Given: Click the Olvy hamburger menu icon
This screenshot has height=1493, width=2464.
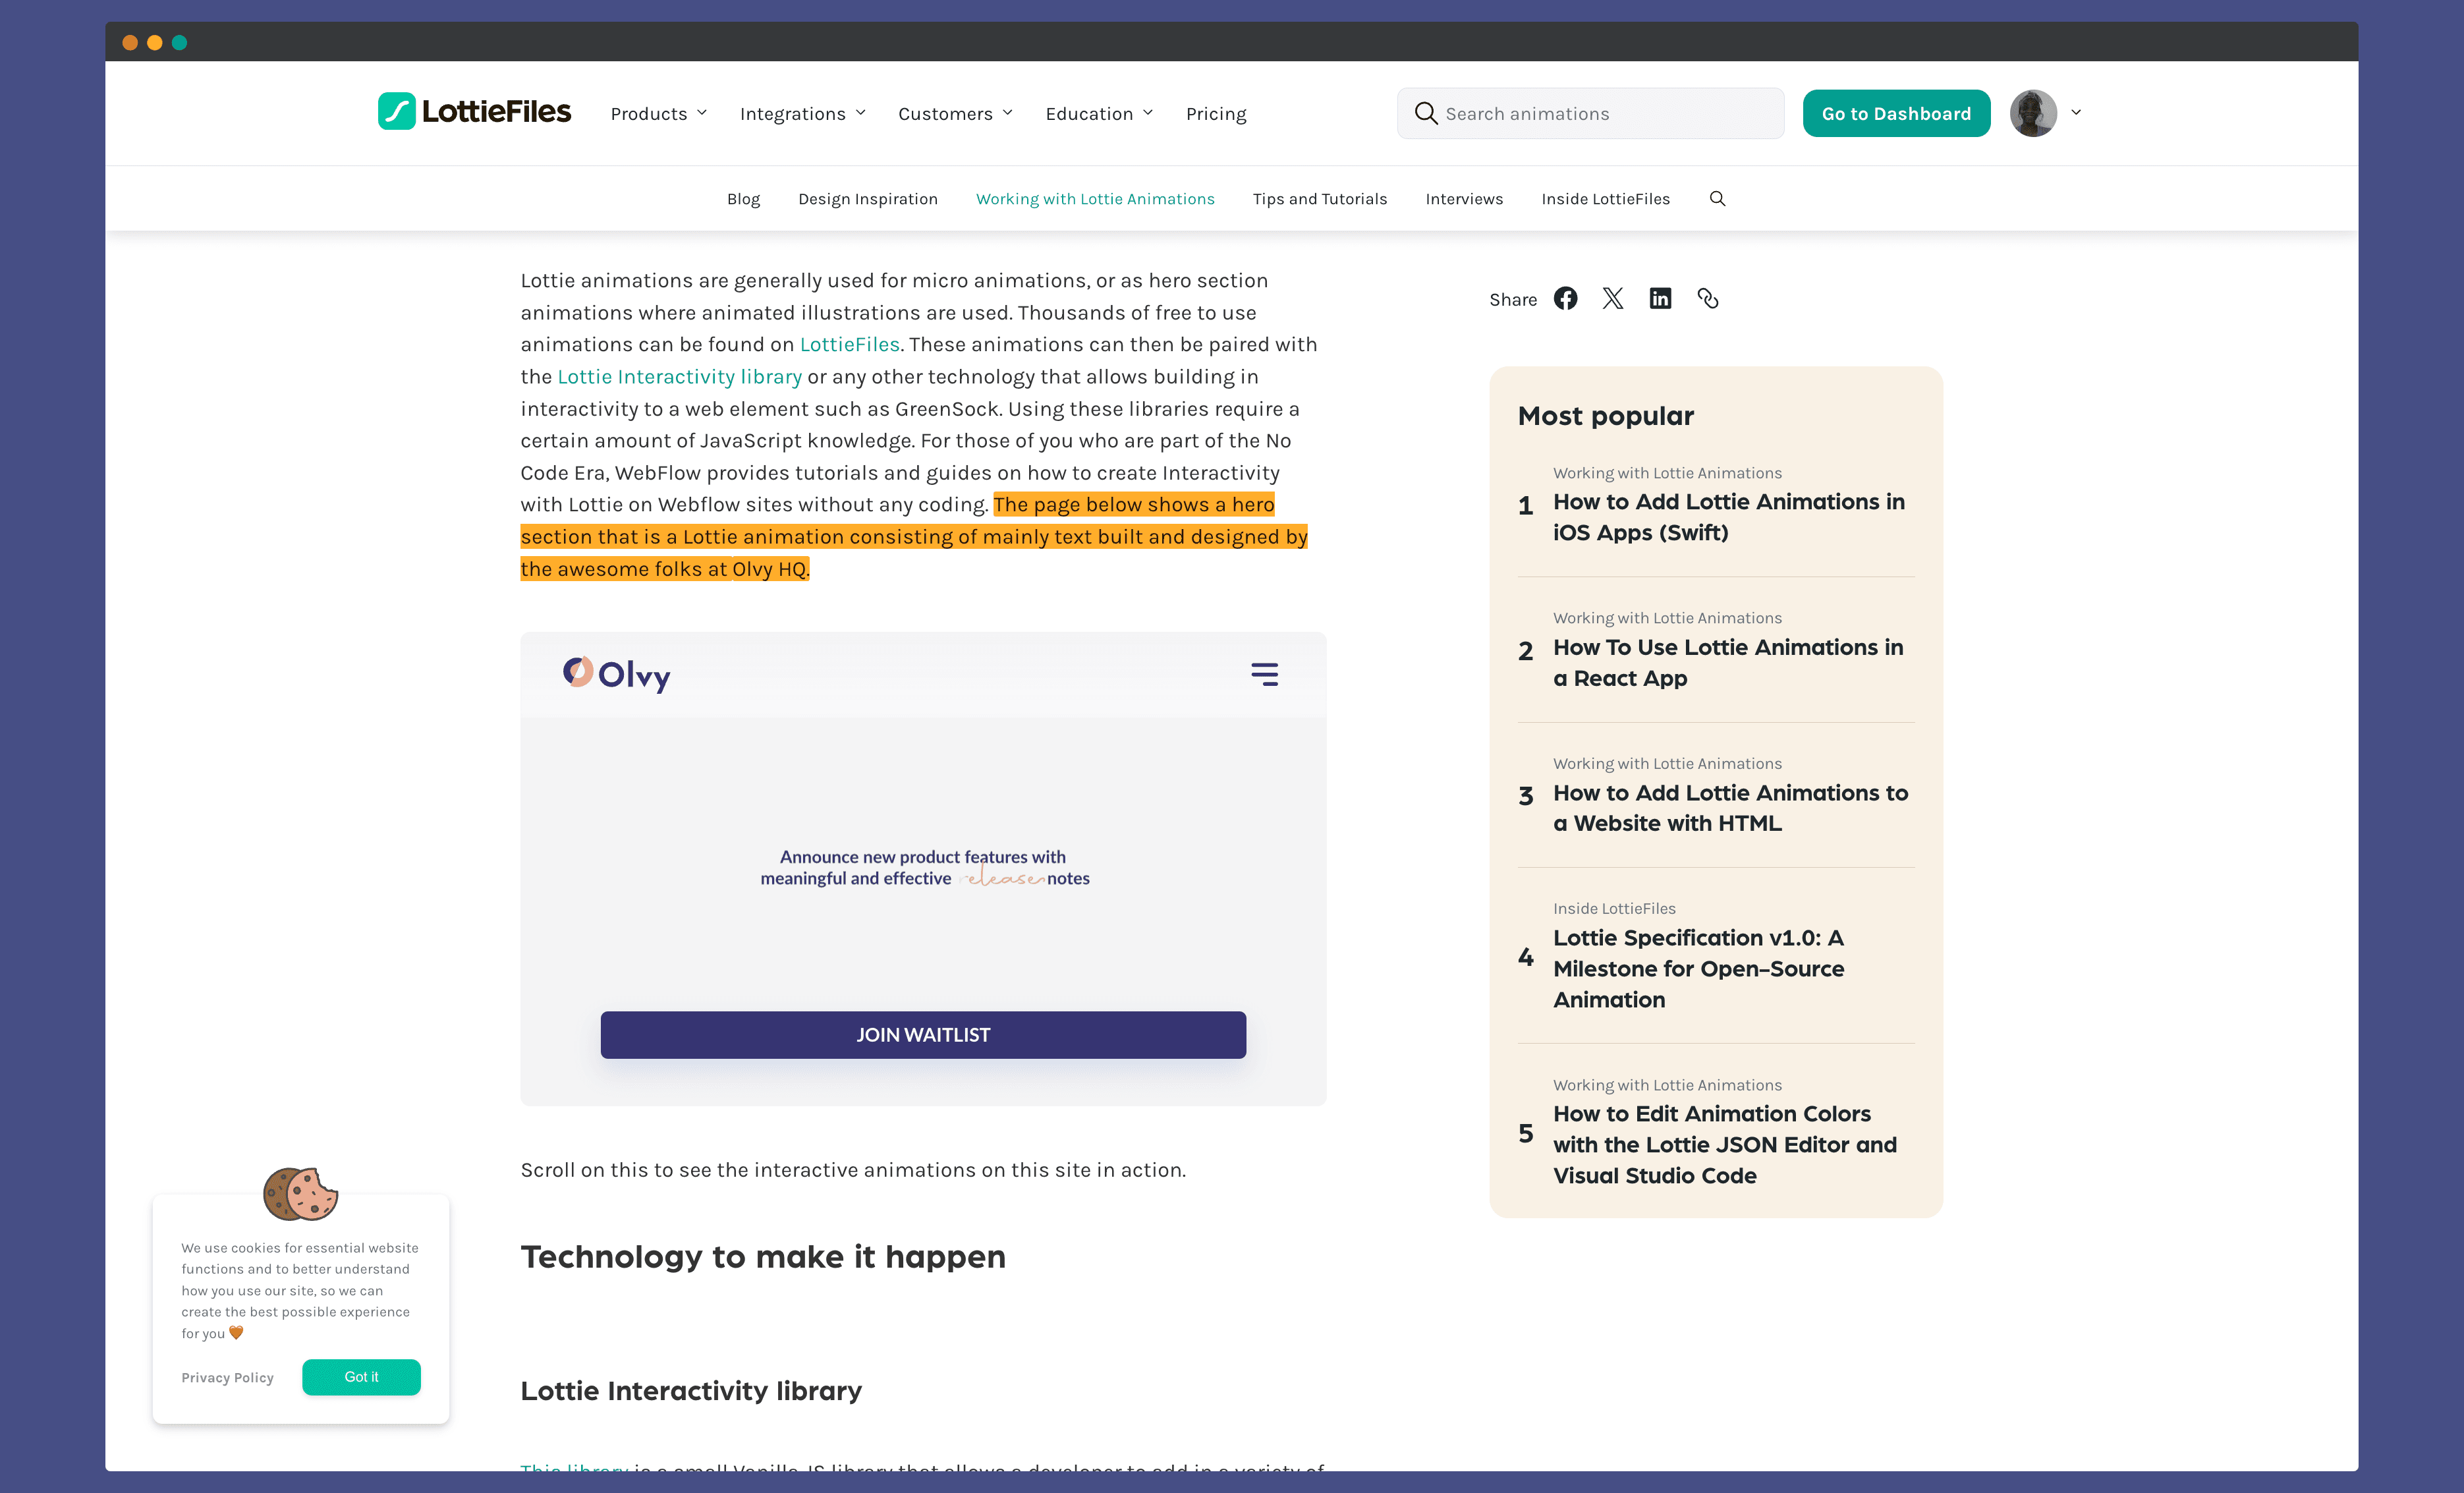Looking at the screenshot, I should 1264,674.
